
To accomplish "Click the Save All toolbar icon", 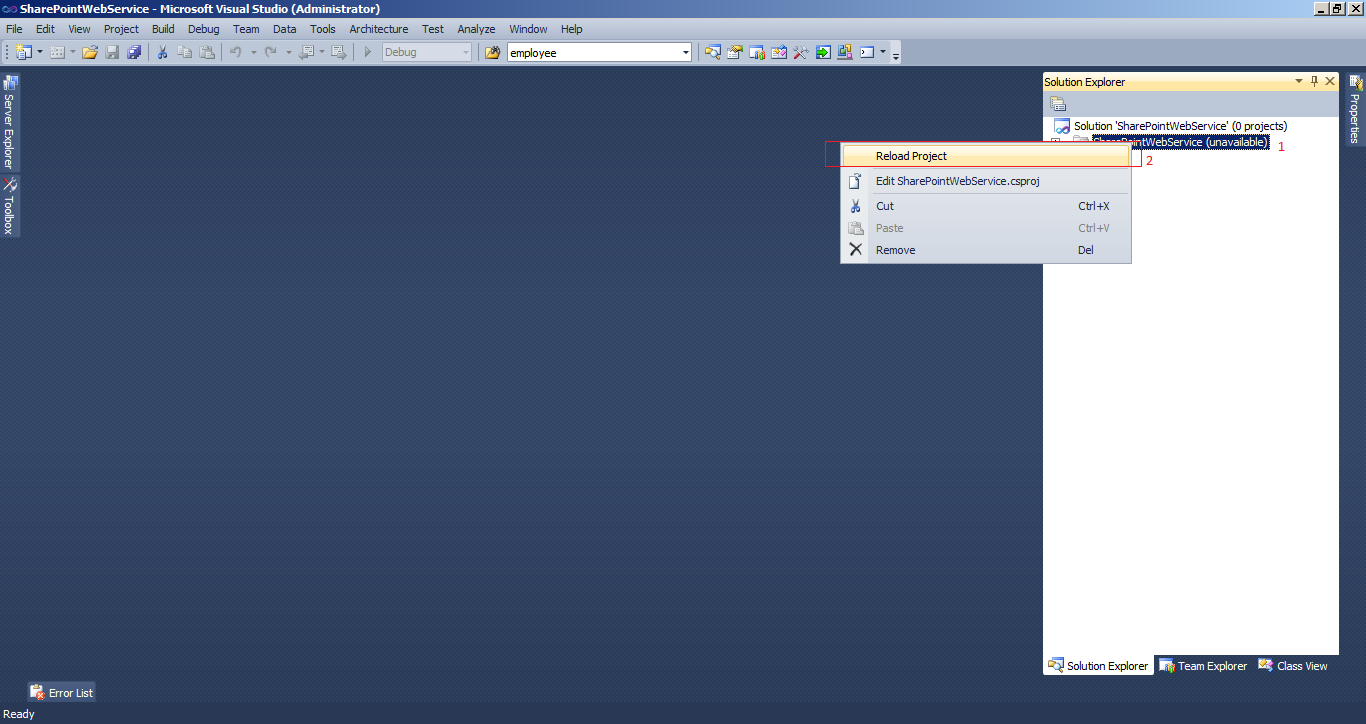I will pos(134,52).
